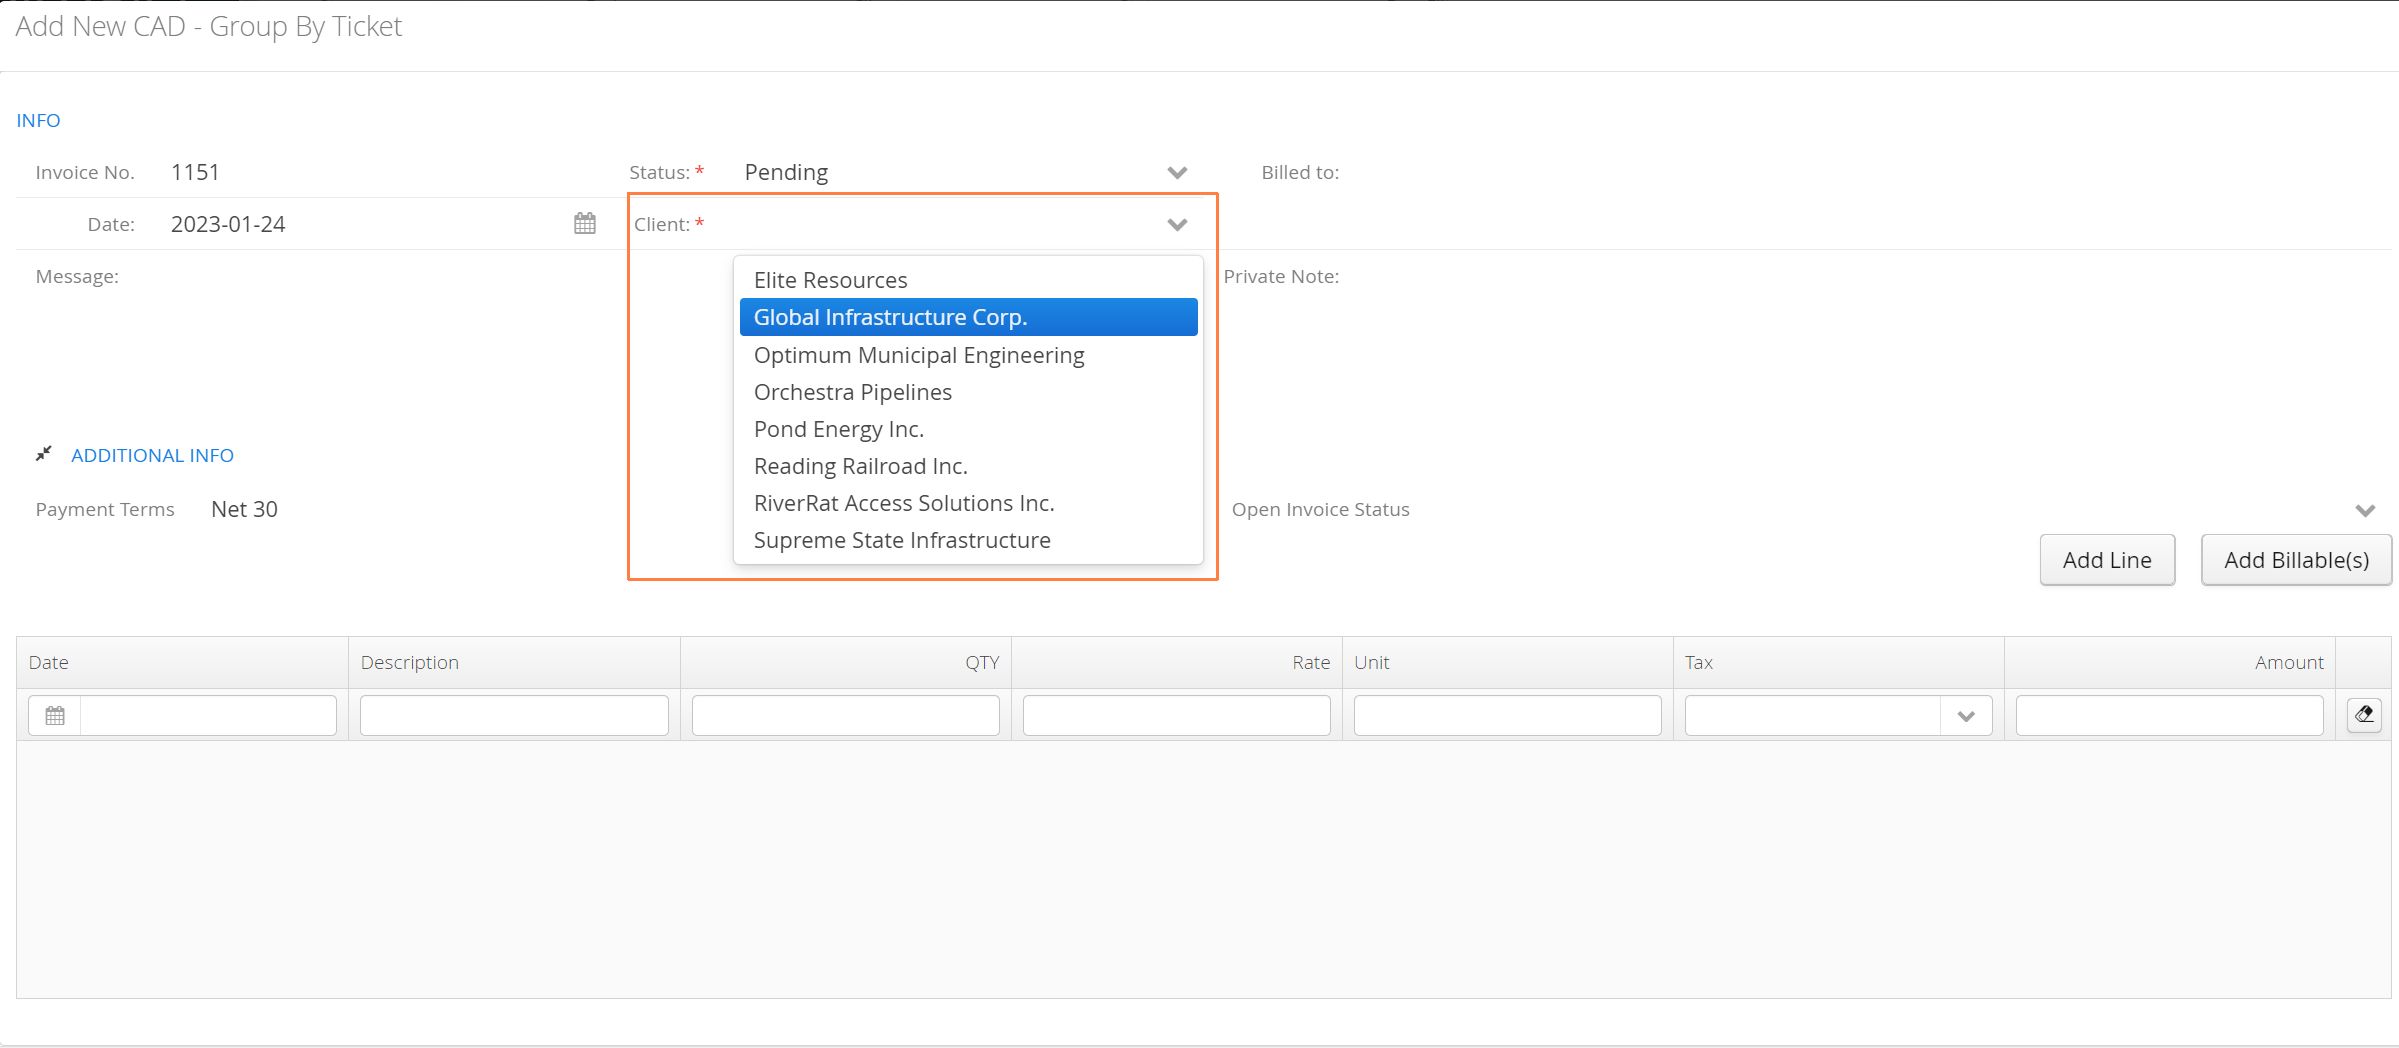
Task: Open the ADDITIONAL INFO section link
Action: 152,455
